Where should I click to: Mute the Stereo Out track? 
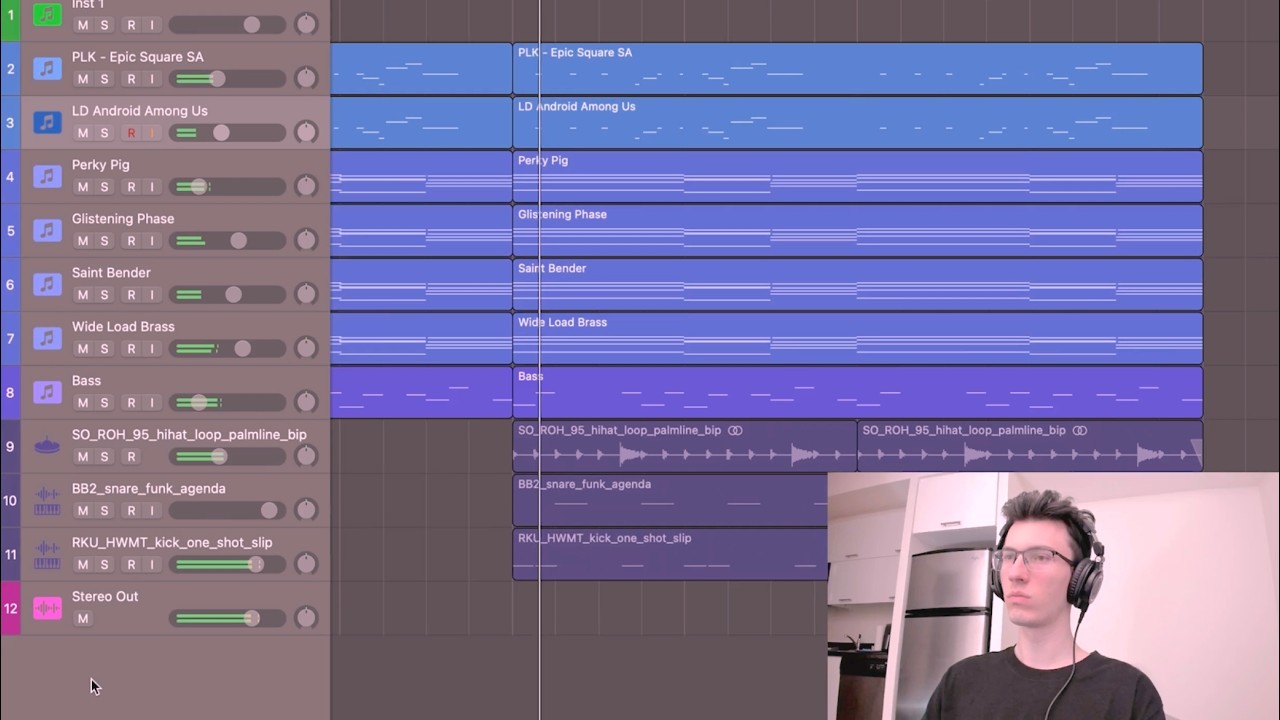coord(83,619)
